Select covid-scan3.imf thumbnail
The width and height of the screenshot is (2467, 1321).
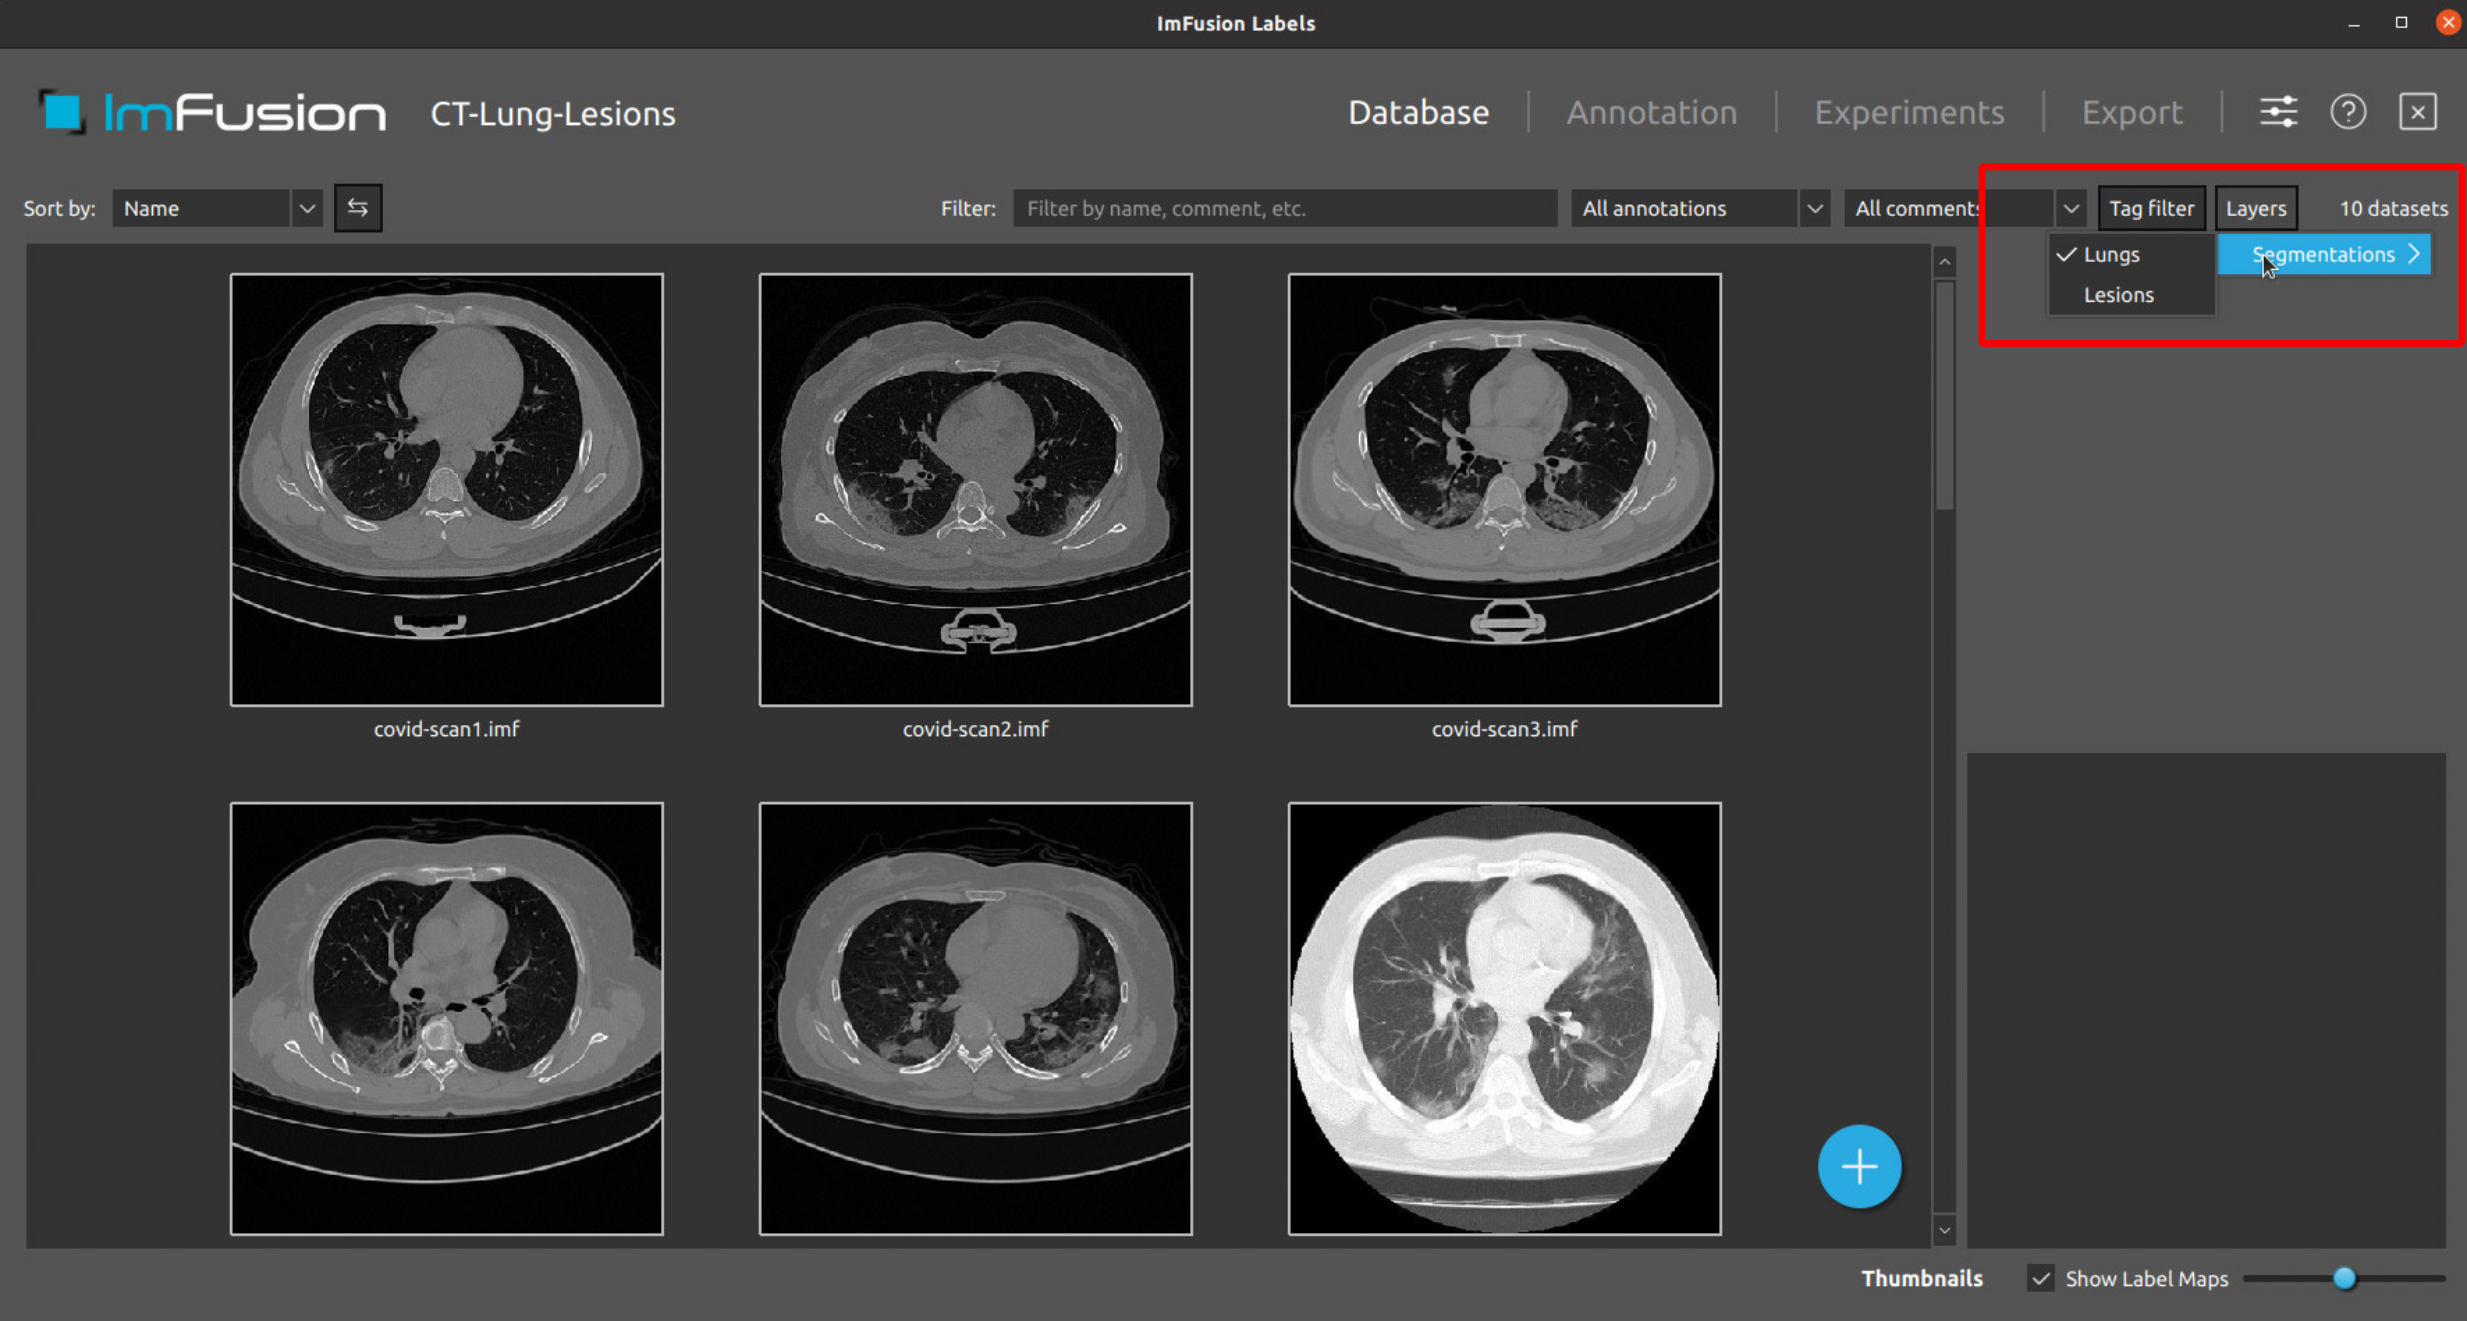pyautogui.click(x=1504, y=490)
